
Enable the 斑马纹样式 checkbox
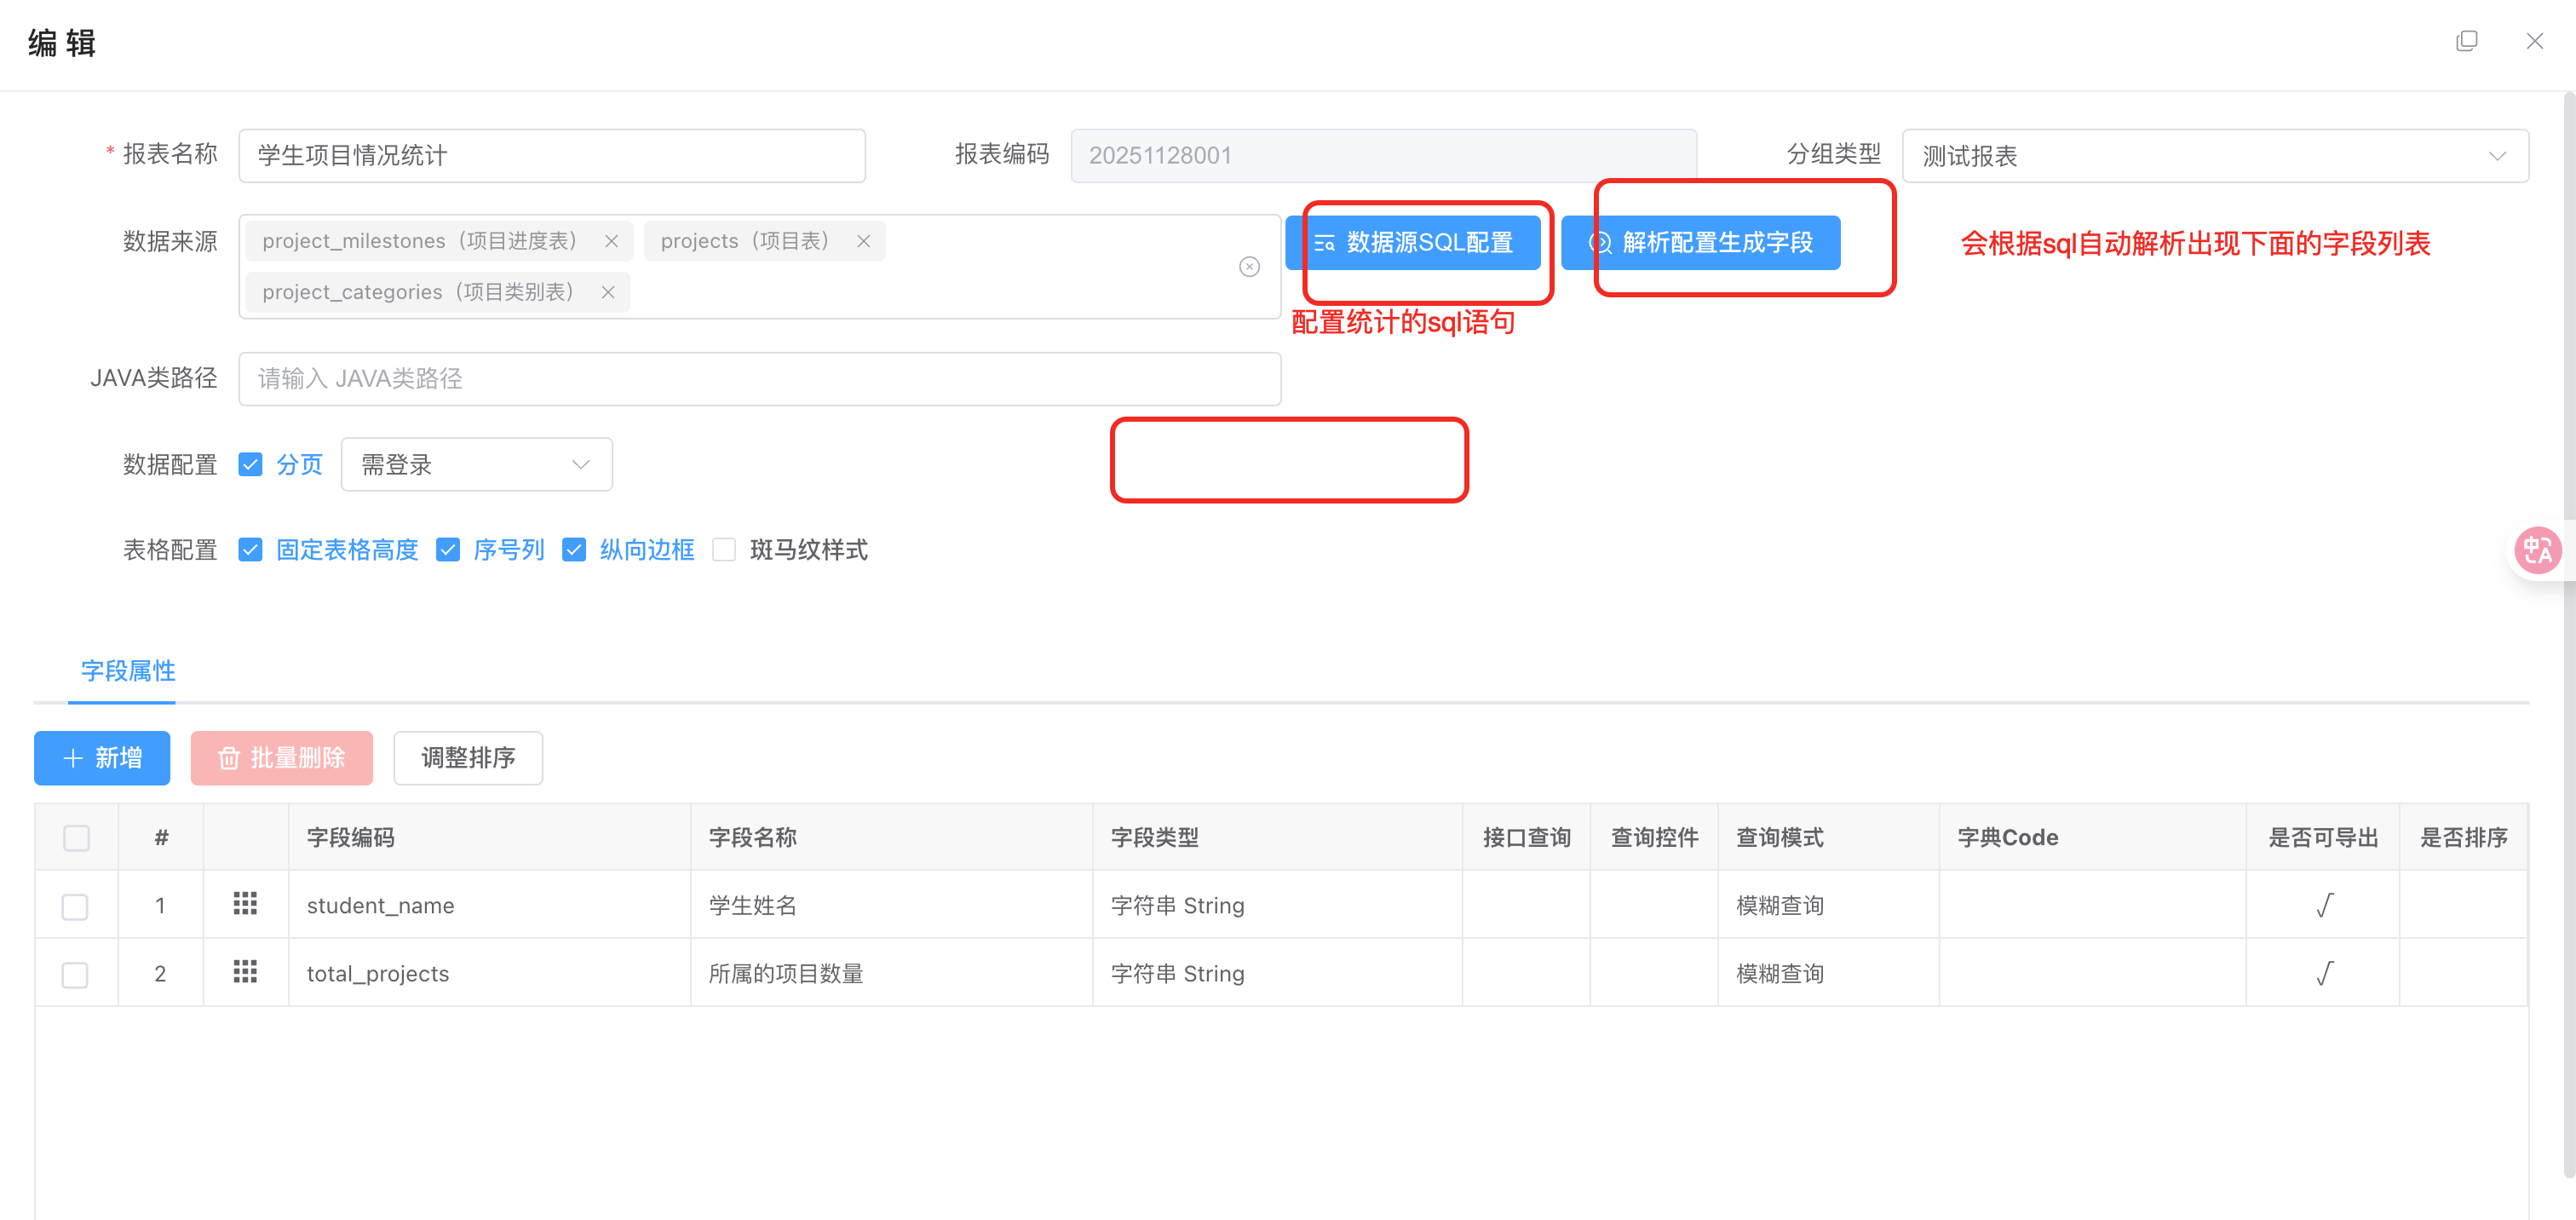(x=724, y=550)
